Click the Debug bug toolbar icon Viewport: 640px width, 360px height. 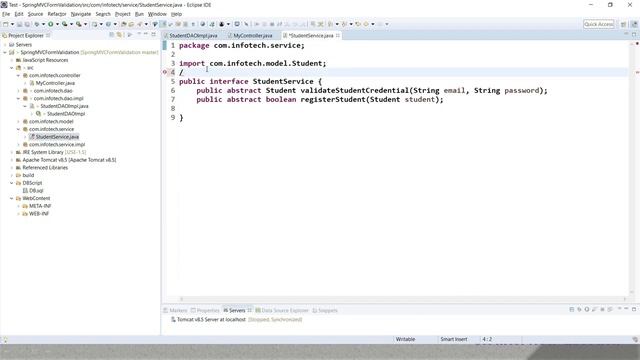point(37,24)
